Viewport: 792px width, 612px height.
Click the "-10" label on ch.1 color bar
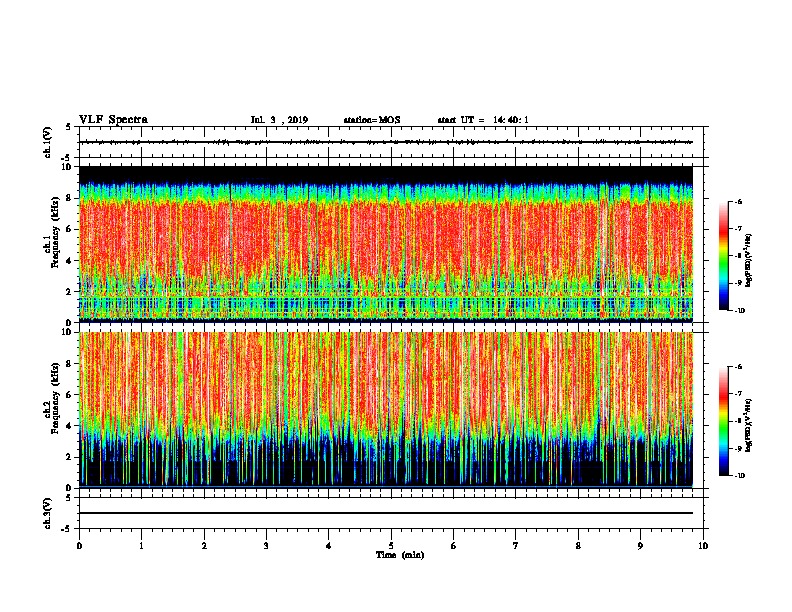pos(739,311)
